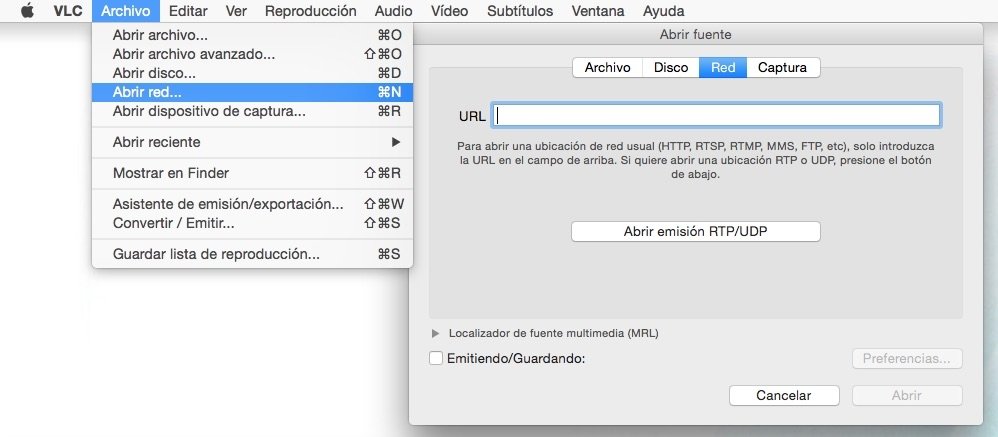Viewport: 998px width, 437px height.
Task: Open the Ventana menu
Action: tap(598, 11)
